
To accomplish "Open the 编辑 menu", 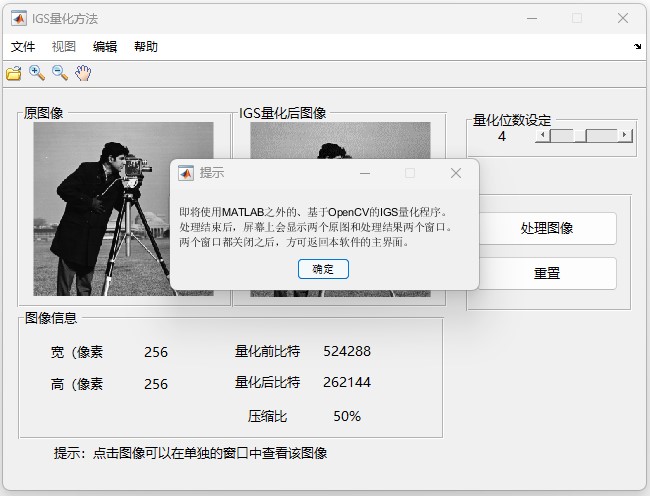I will [x=105, y=46].
